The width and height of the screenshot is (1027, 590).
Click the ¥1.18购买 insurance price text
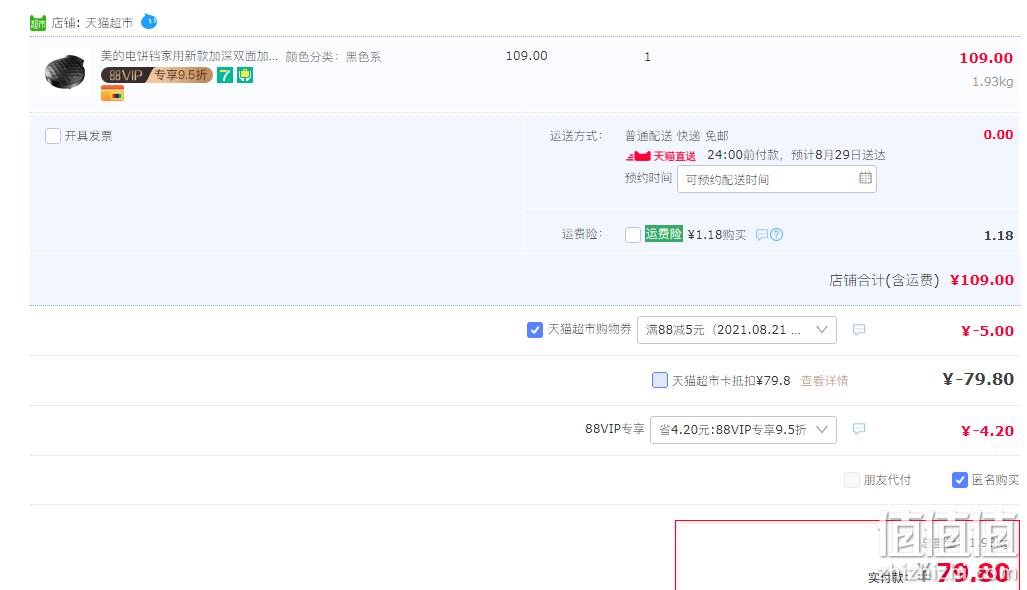(717, 234)
